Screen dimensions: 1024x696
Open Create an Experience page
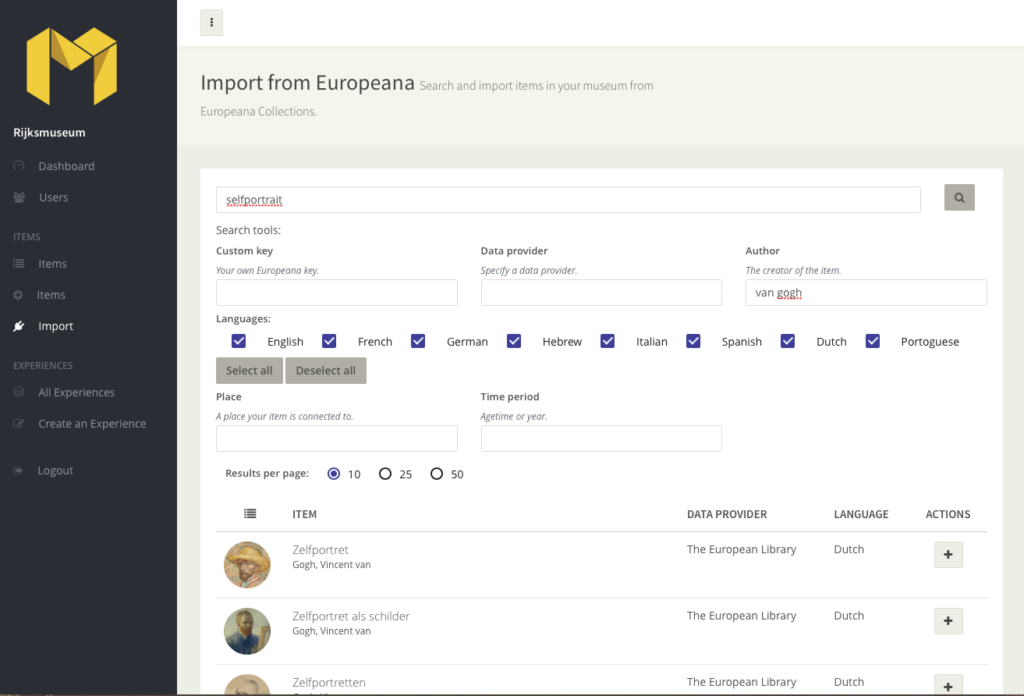92,424
